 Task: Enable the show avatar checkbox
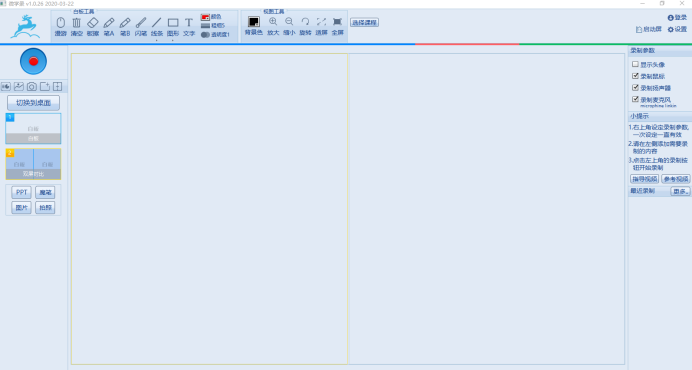coord(635,64)
